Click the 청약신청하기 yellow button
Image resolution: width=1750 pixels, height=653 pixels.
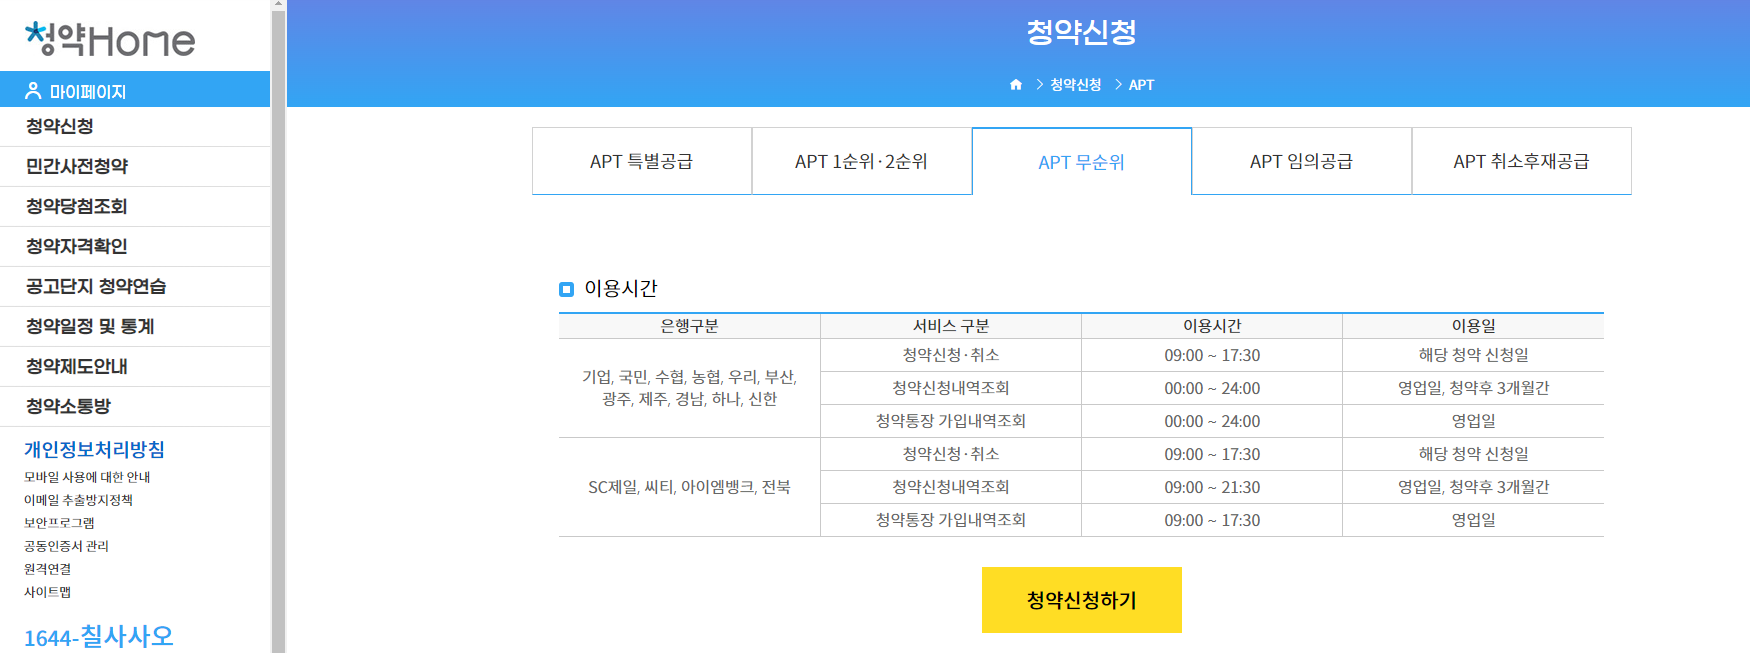click(x=1082, y=600)
